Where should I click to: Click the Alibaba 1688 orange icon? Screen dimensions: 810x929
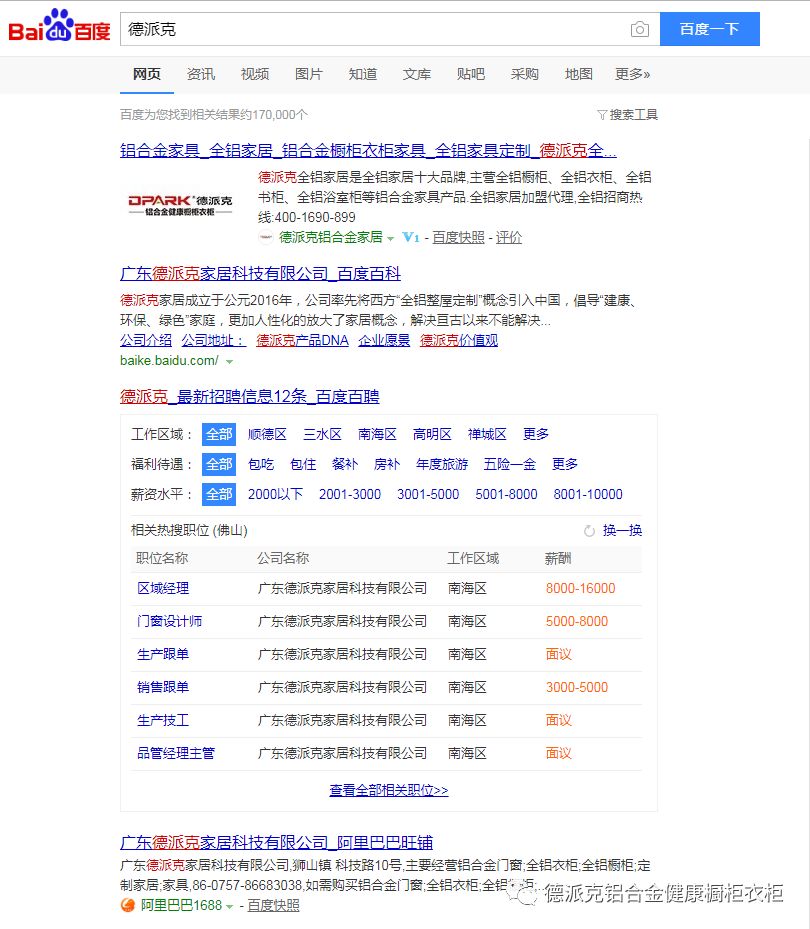pyautogui.click(x=127, y=905)
